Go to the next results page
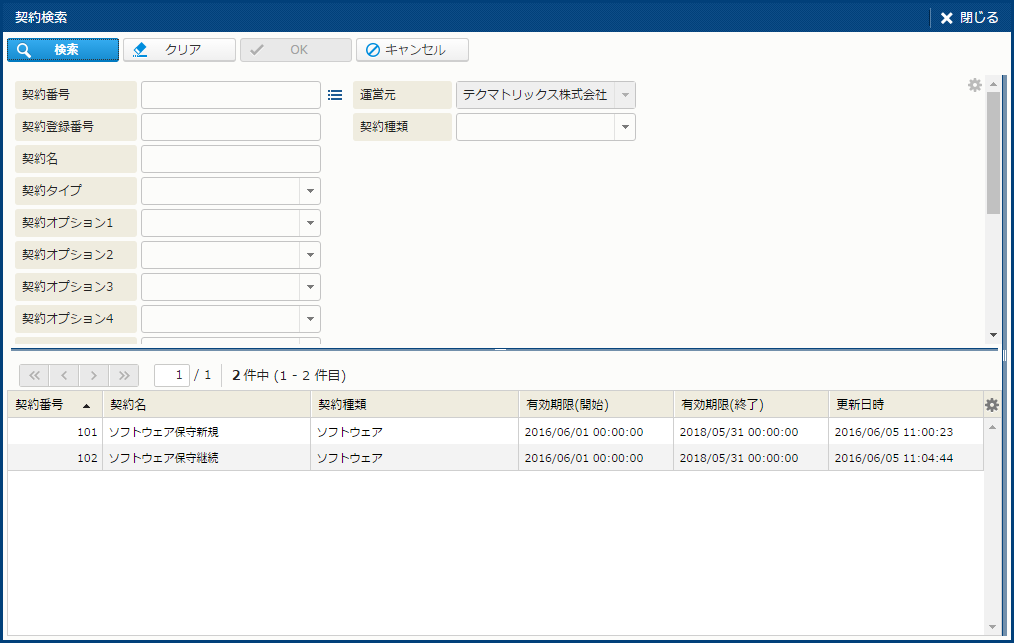1014x643 pixels. click(93, 375)
